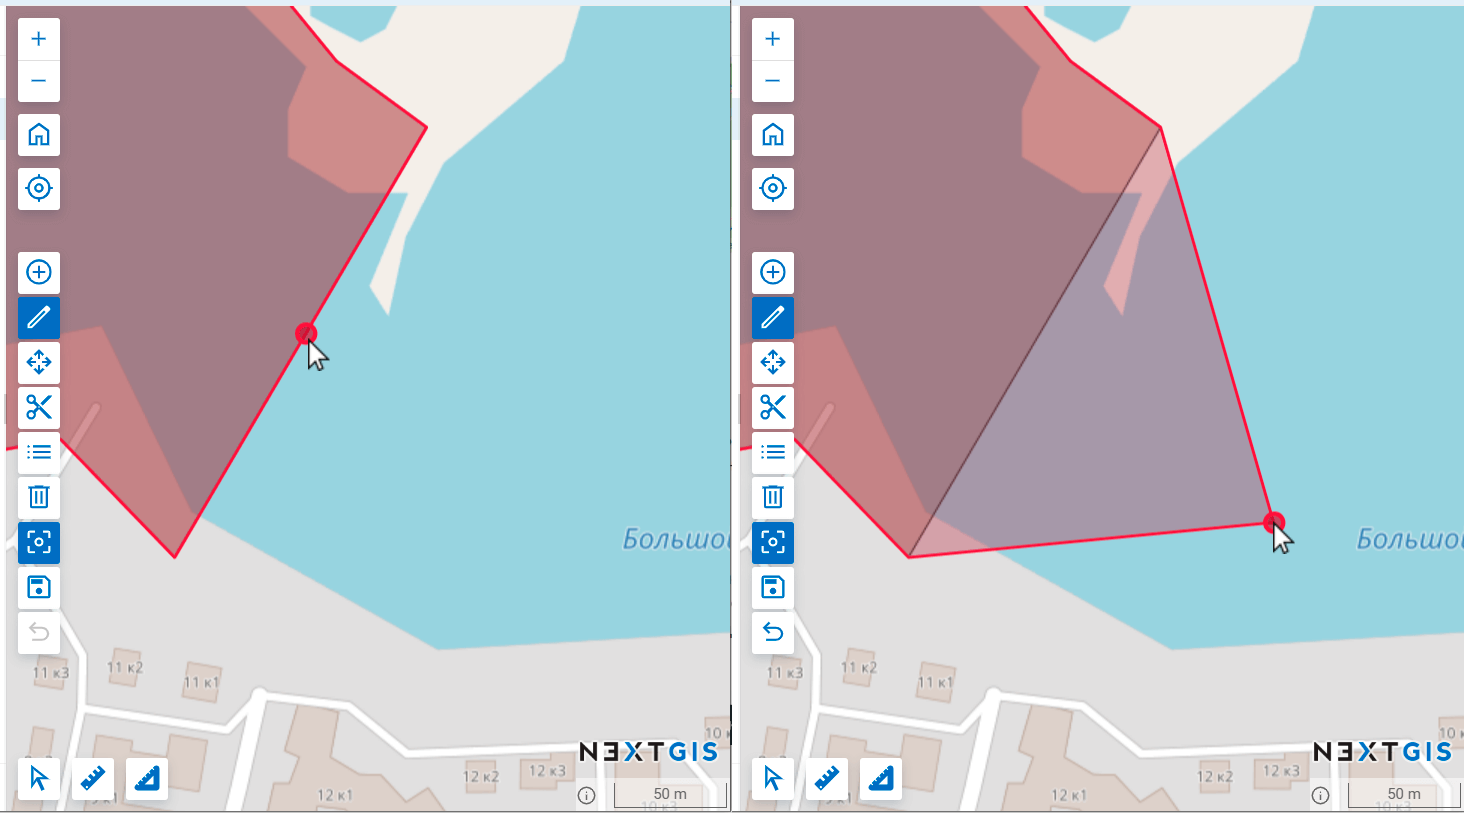
Task: Save edits with floppy icon in right map
Action: (772, 587)
